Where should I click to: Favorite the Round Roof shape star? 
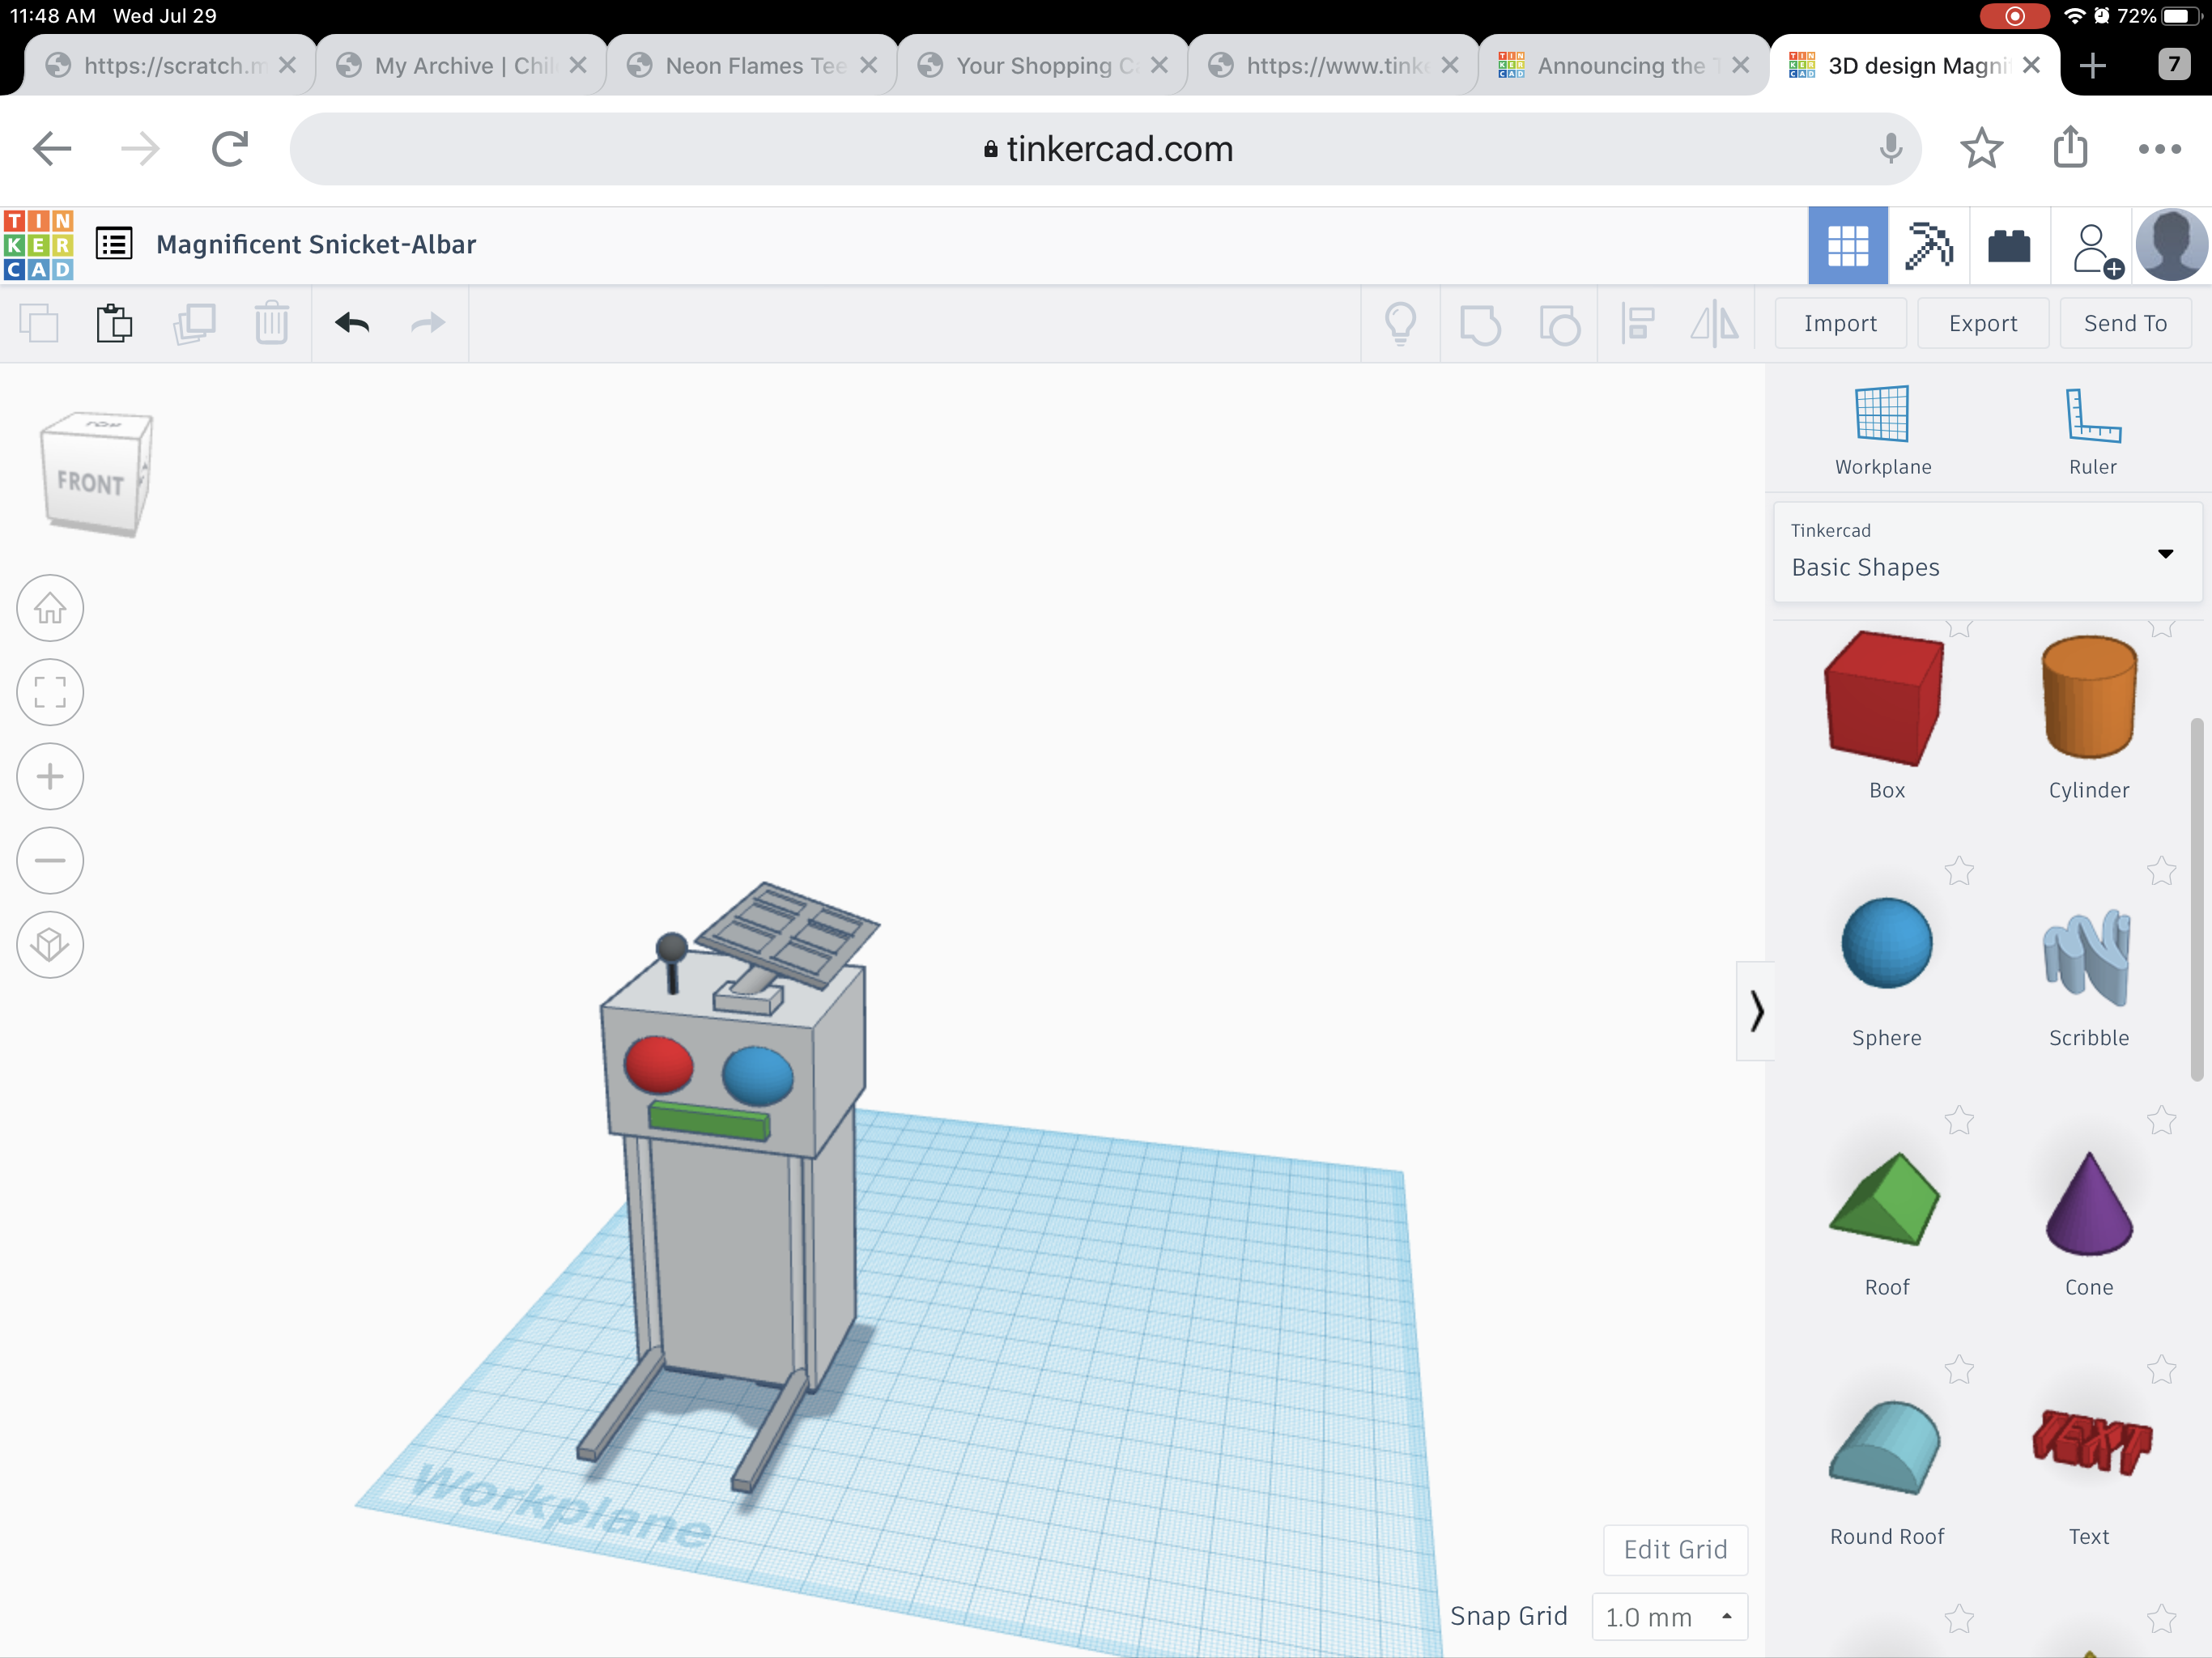click(x=1959, y=1369)
